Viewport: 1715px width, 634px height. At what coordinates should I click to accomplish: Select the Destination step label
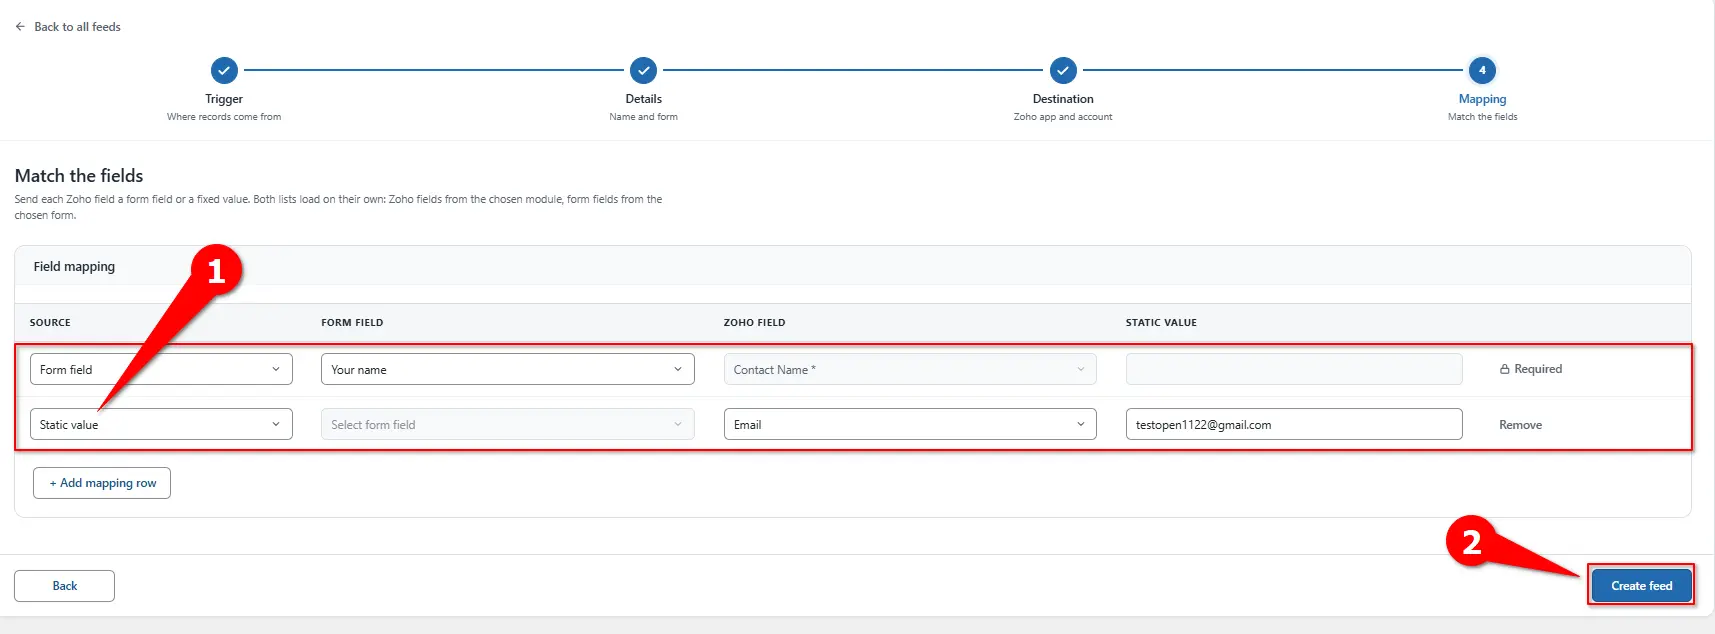pyautogui.click(x=1063, y=99)
